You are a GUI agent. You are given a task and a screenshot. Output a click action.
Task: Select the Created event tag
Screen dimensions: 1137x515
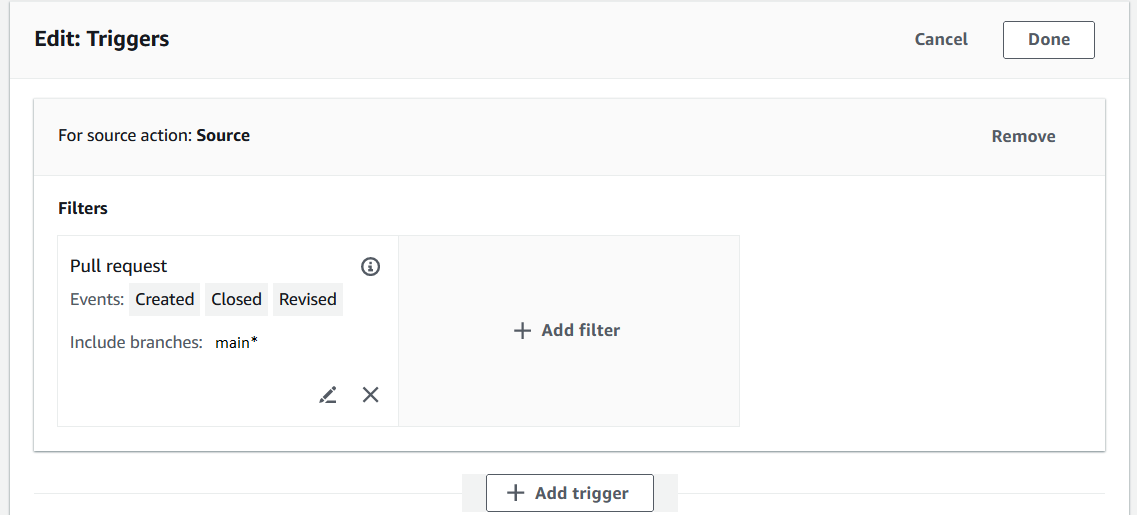pos(164,299)
